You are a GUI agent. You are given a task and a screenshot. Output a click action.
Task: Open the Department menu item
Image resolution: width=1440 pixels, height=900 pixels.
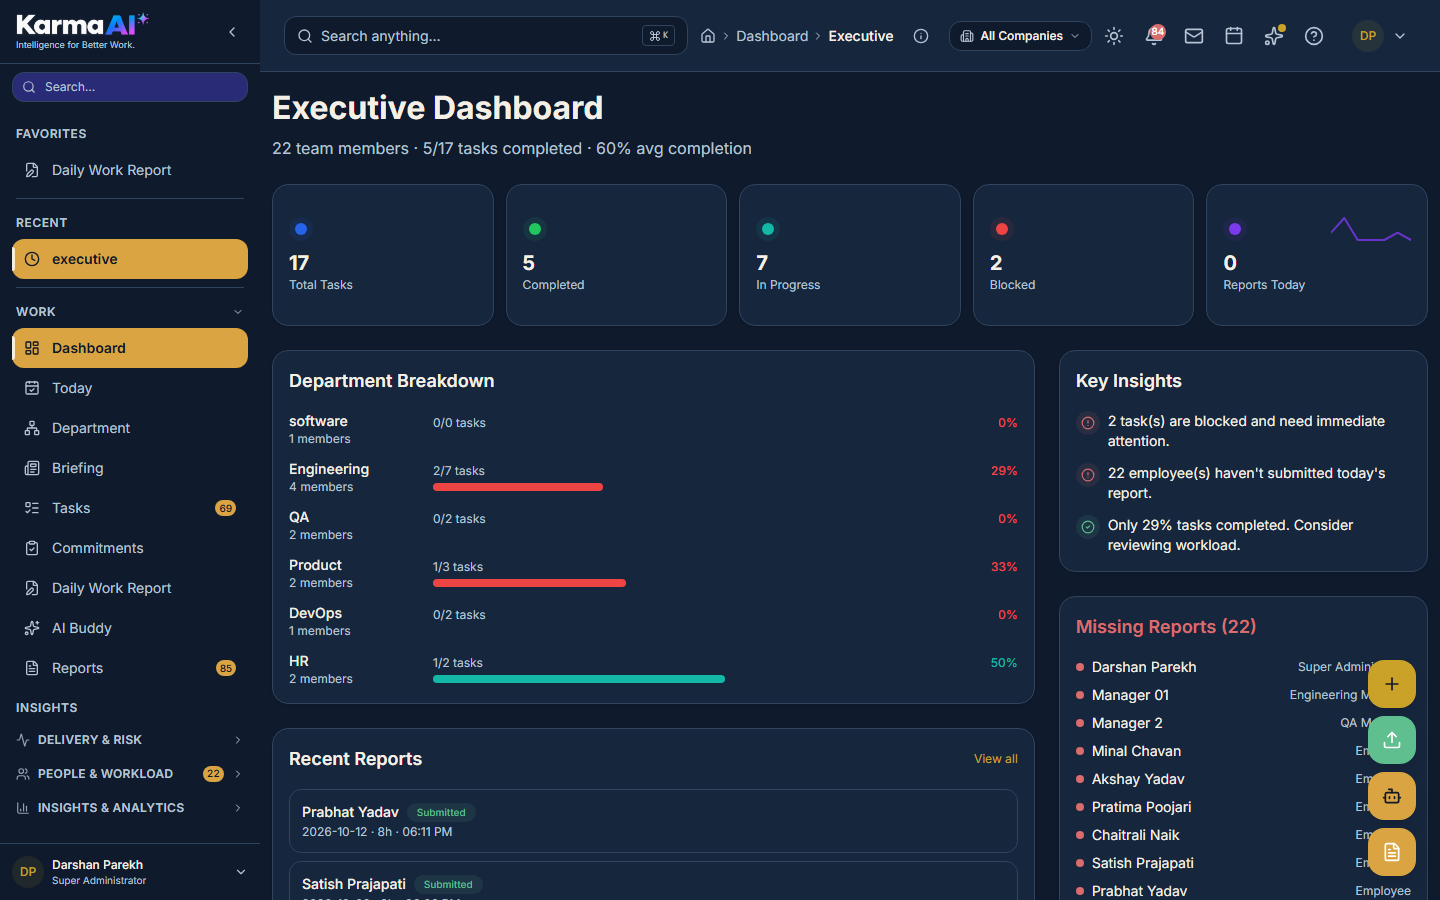130,428
